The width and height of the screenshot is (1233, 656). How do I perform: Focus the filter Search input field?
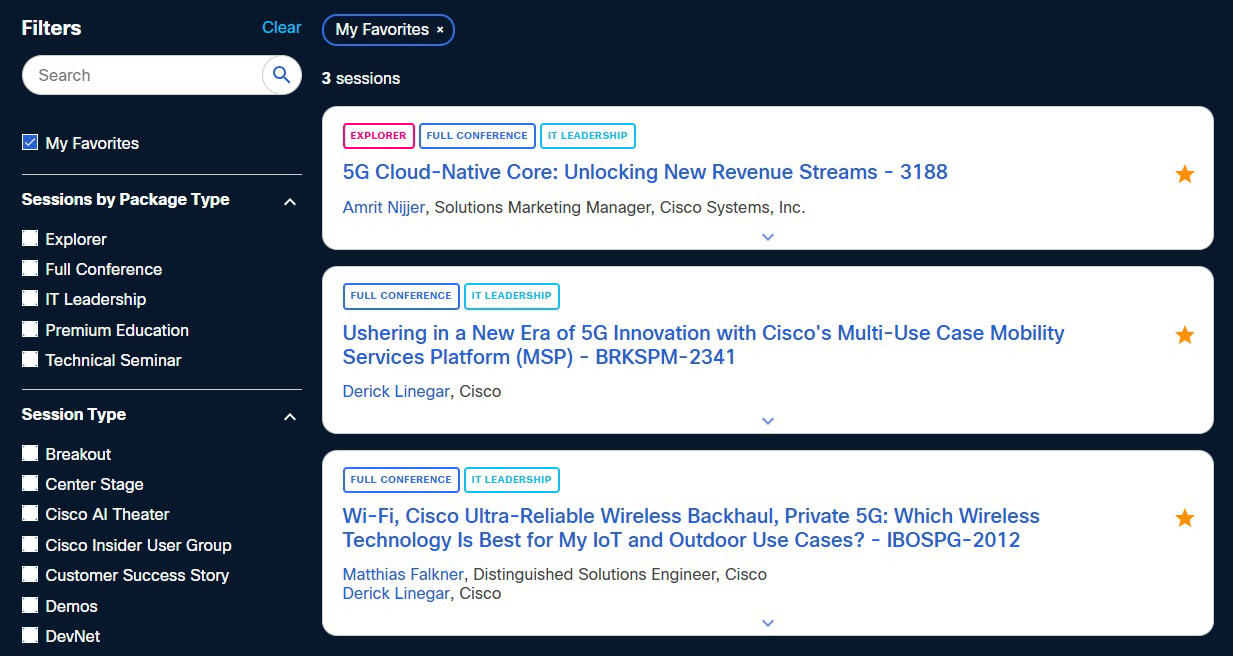[x=142, y=75]
